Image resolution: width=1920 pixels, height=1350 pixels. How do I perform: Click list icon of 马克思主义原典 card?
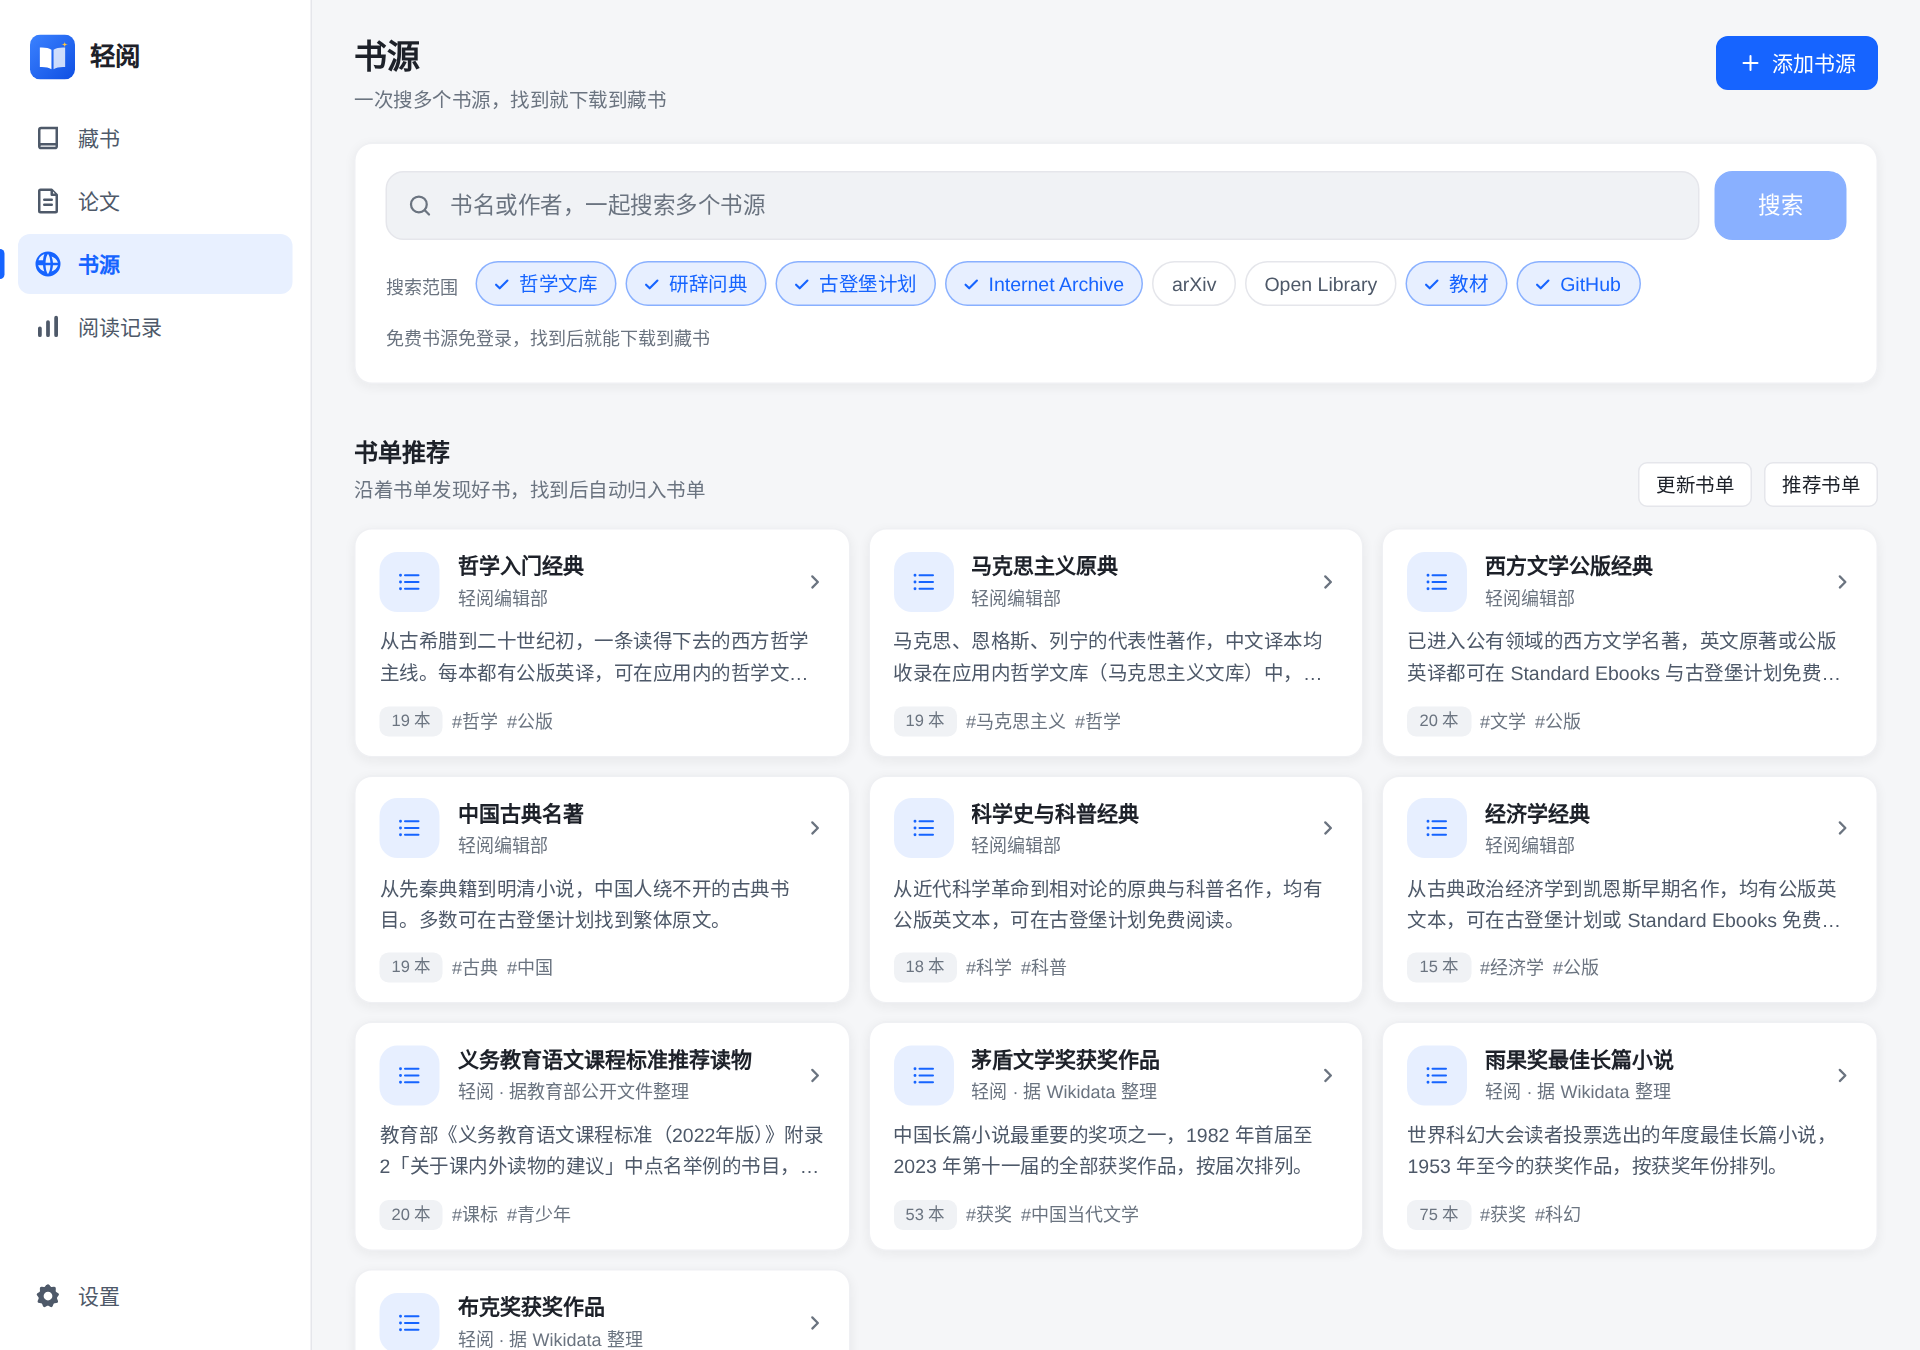pyautogui.click(x=923, y=582)
